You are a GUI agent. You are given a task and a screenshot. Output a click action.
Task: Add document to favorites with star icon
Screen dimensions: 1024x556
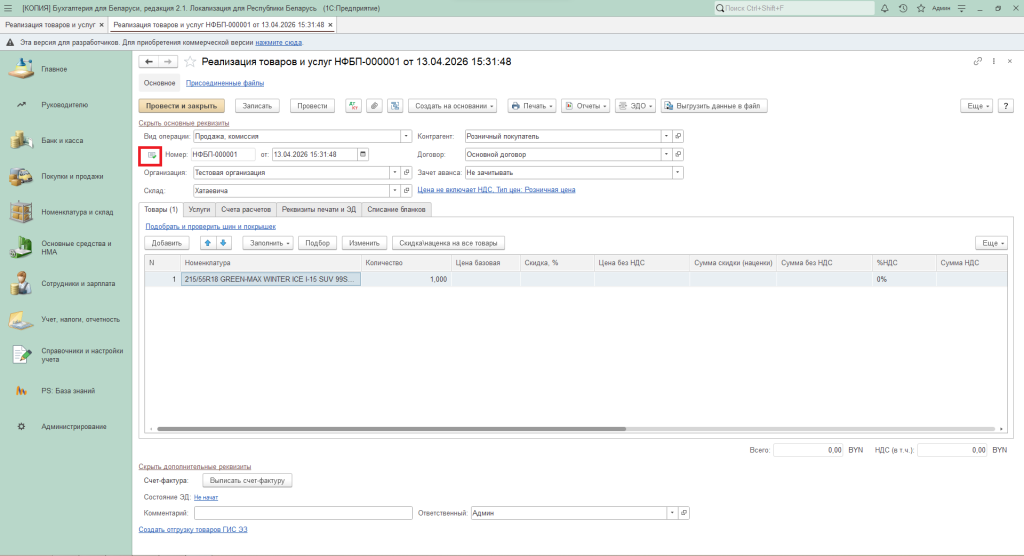pyautogui.click(x=190, y=62)
